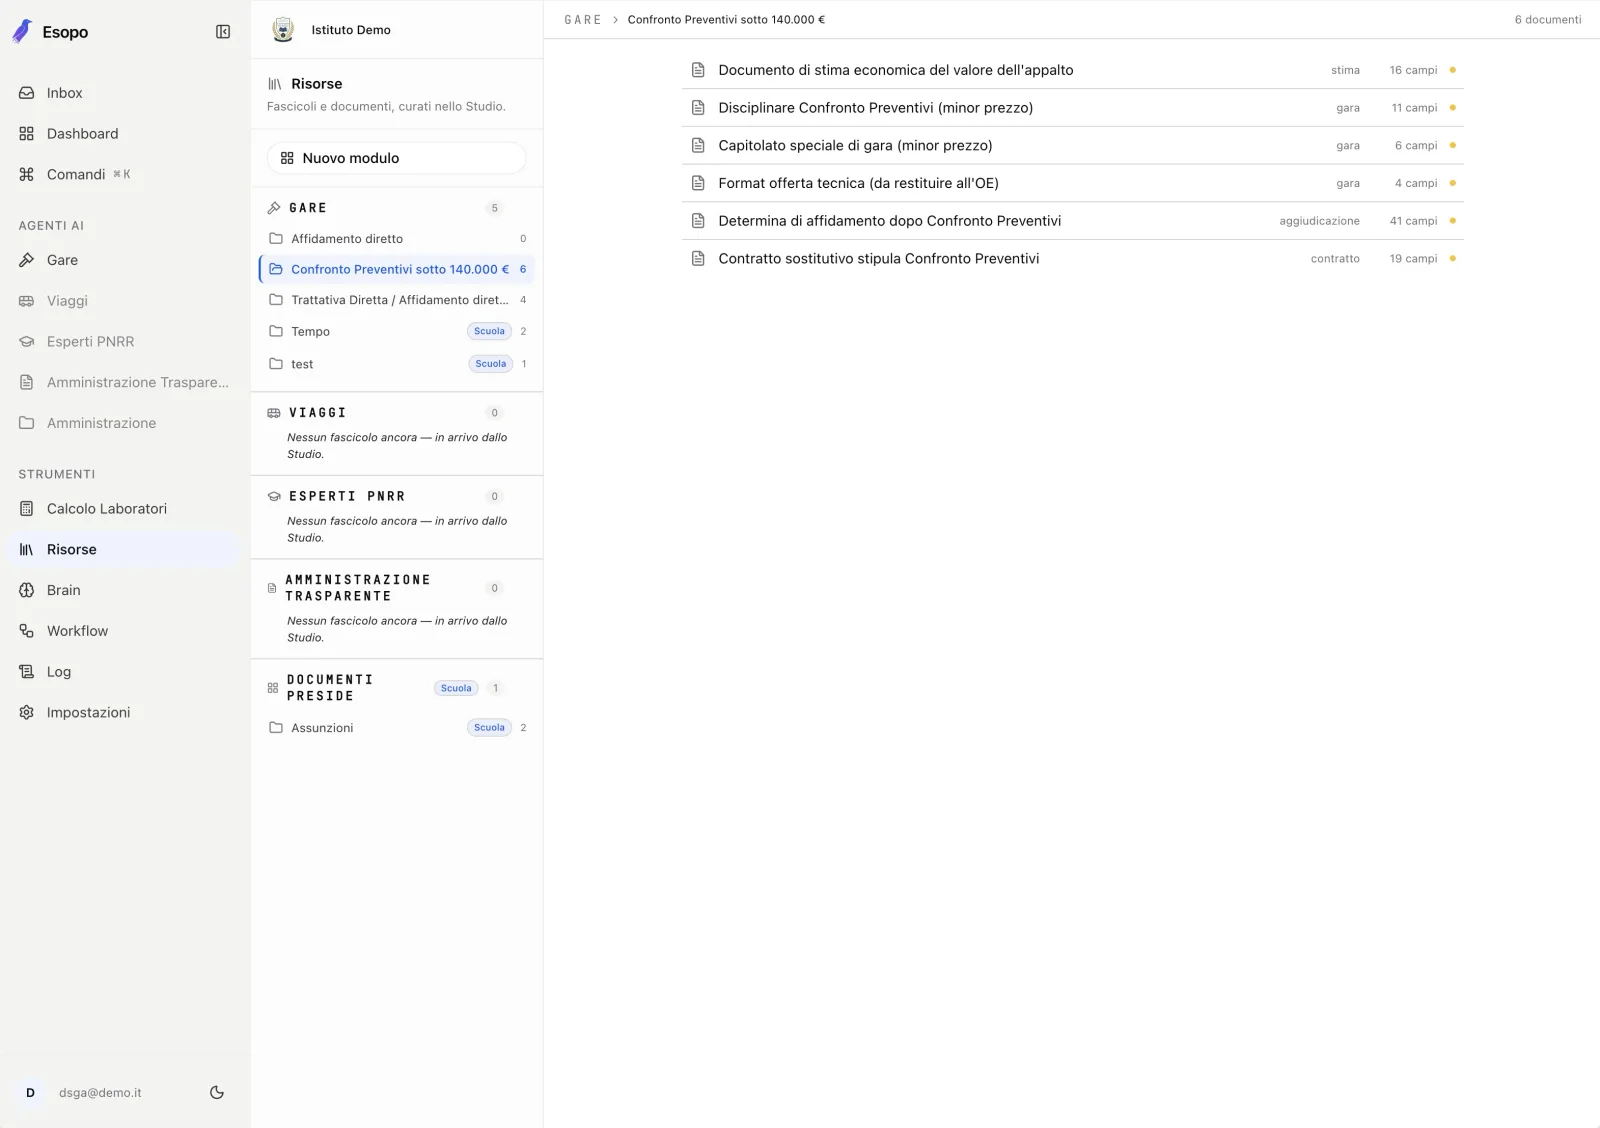Create a Nuovo modulo
The image size is (1600, 1128).
396,158
